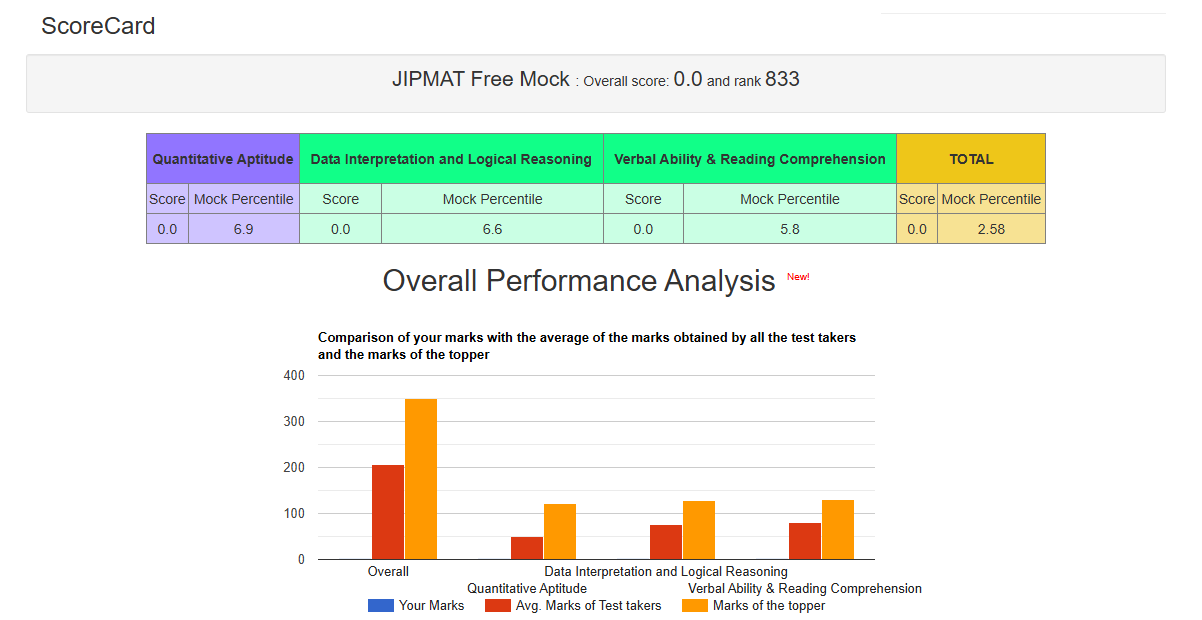
Task: Click the Overall Performance Analysis heading
Action: point(579,281)
